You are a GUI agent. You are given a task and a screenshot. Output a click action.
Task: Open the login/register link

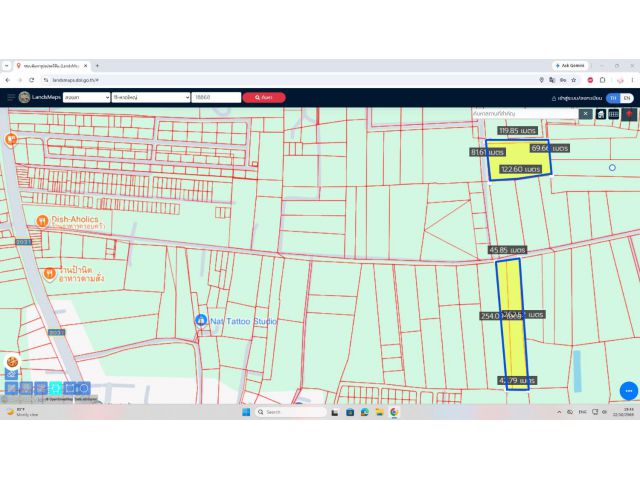point(576,98)
